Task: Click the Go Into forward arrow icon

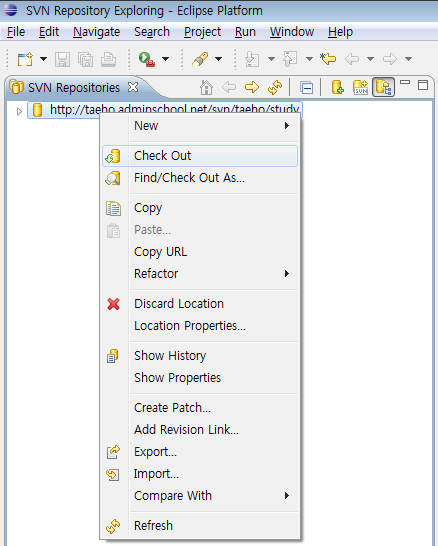Action: pos(252,87)
